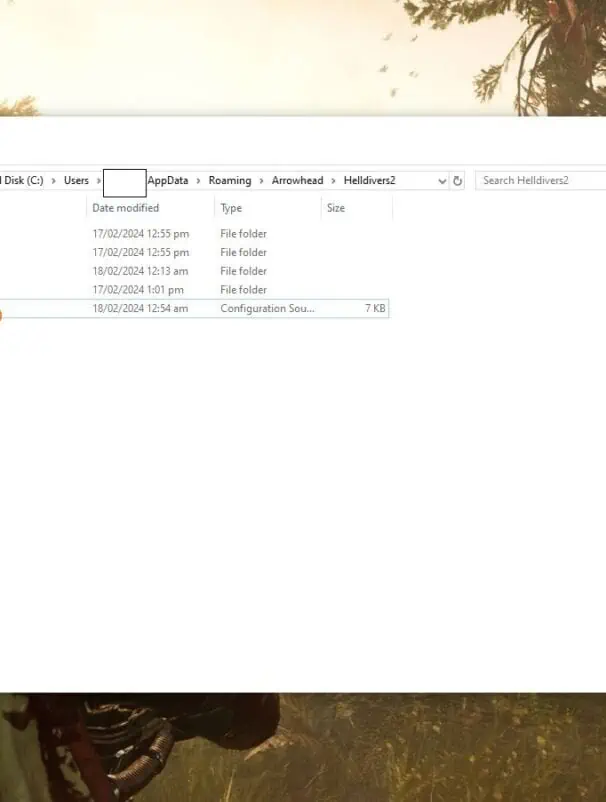606x802 pixels.
Task: Go to the Arrowhead breadcrumb
Action: point(298,181)
